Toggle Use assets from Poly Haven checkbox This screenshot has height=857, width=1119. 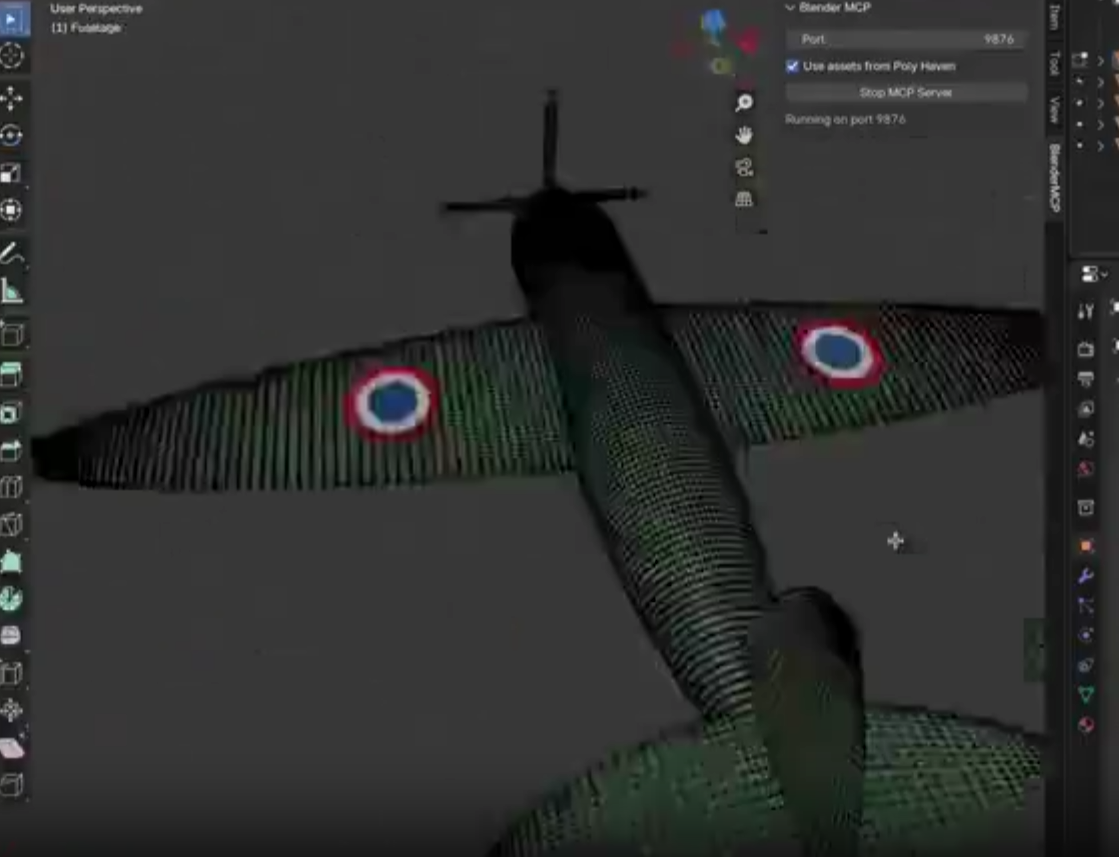pos(792,66)
